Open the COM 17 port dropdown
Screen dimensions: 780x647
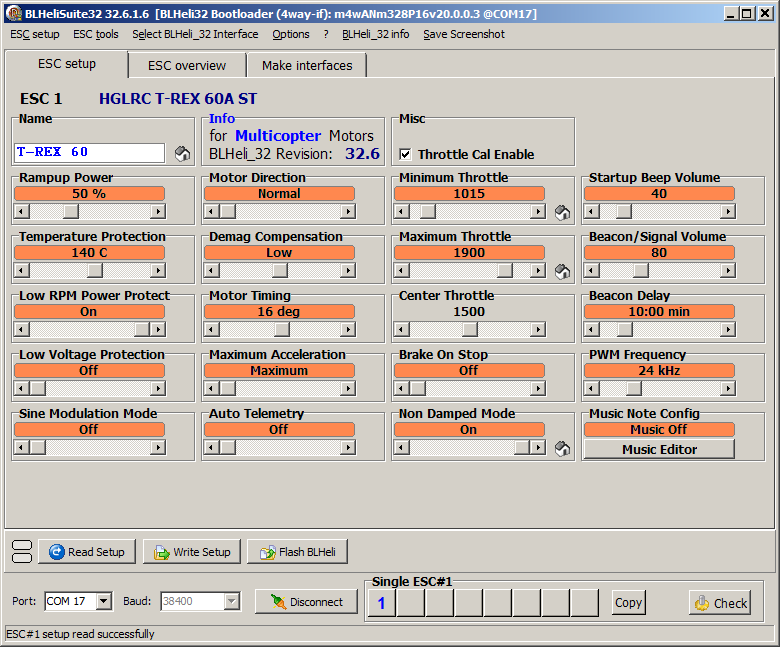point(103,601)
